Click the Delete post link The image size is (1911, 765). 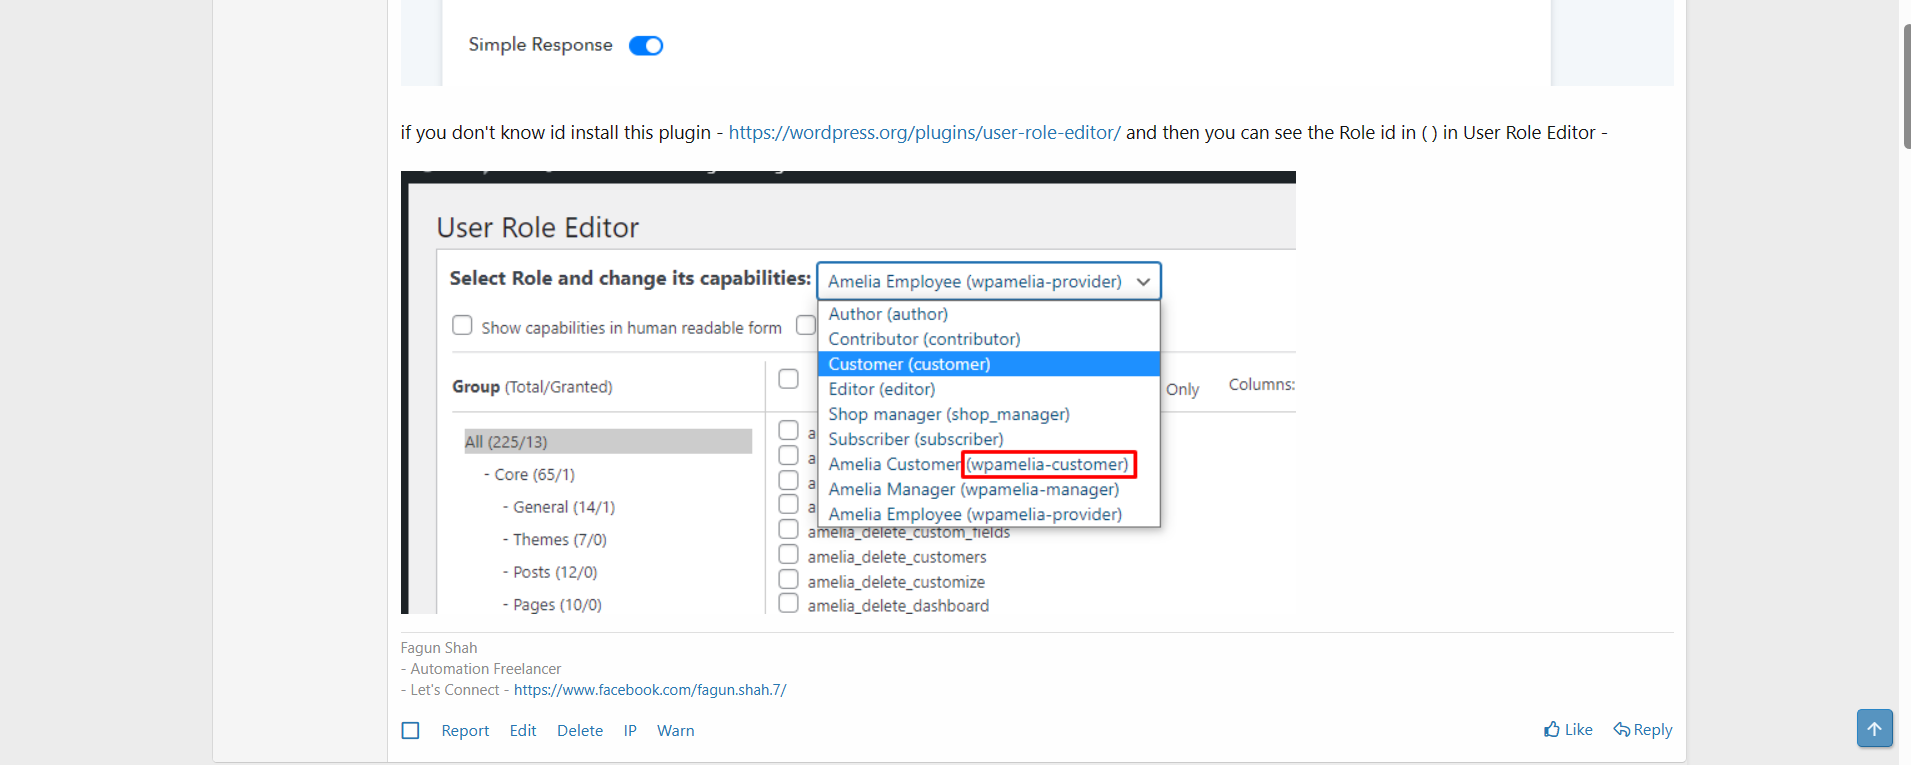click(x=580, y=730)
